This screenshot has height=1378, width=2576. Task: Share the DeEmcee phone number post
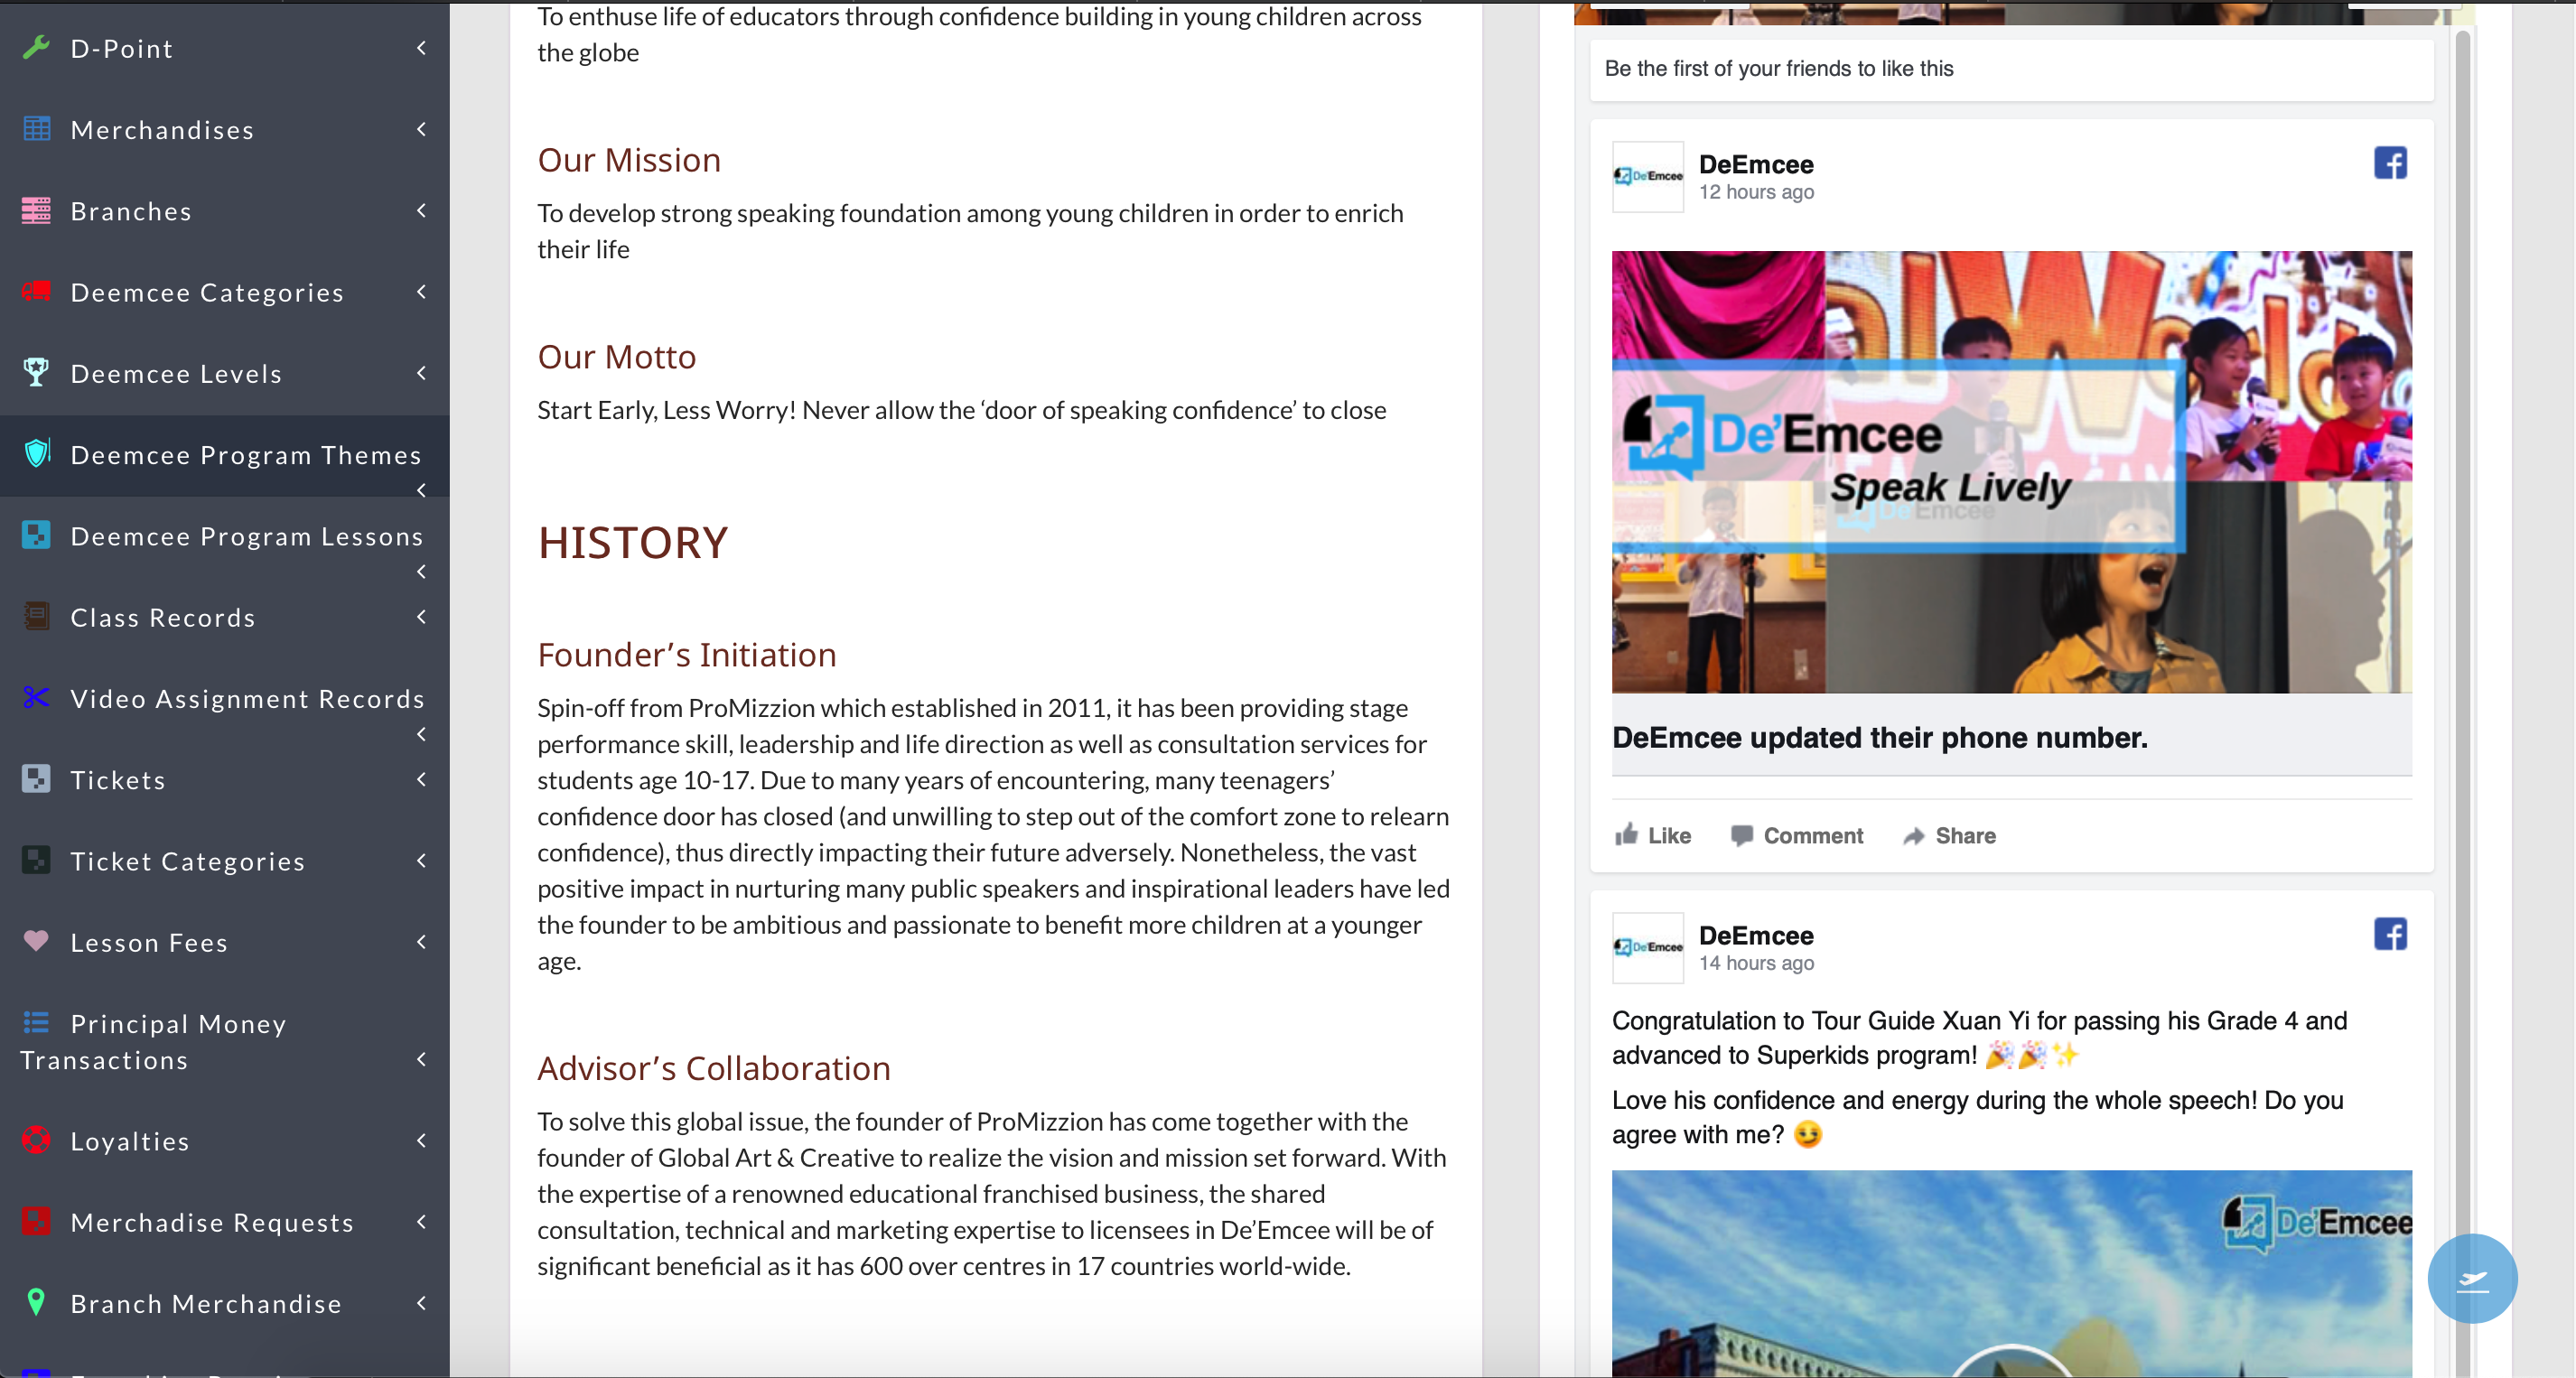coord(1948,836)
